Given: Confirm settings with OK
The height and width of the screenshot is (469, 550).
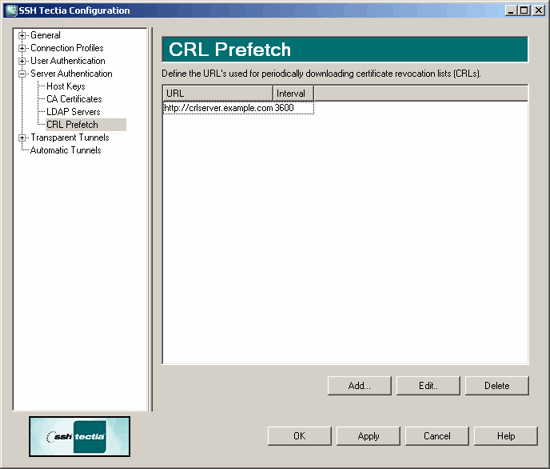Looking at the screenshot, I should click(x=299, y=436).
